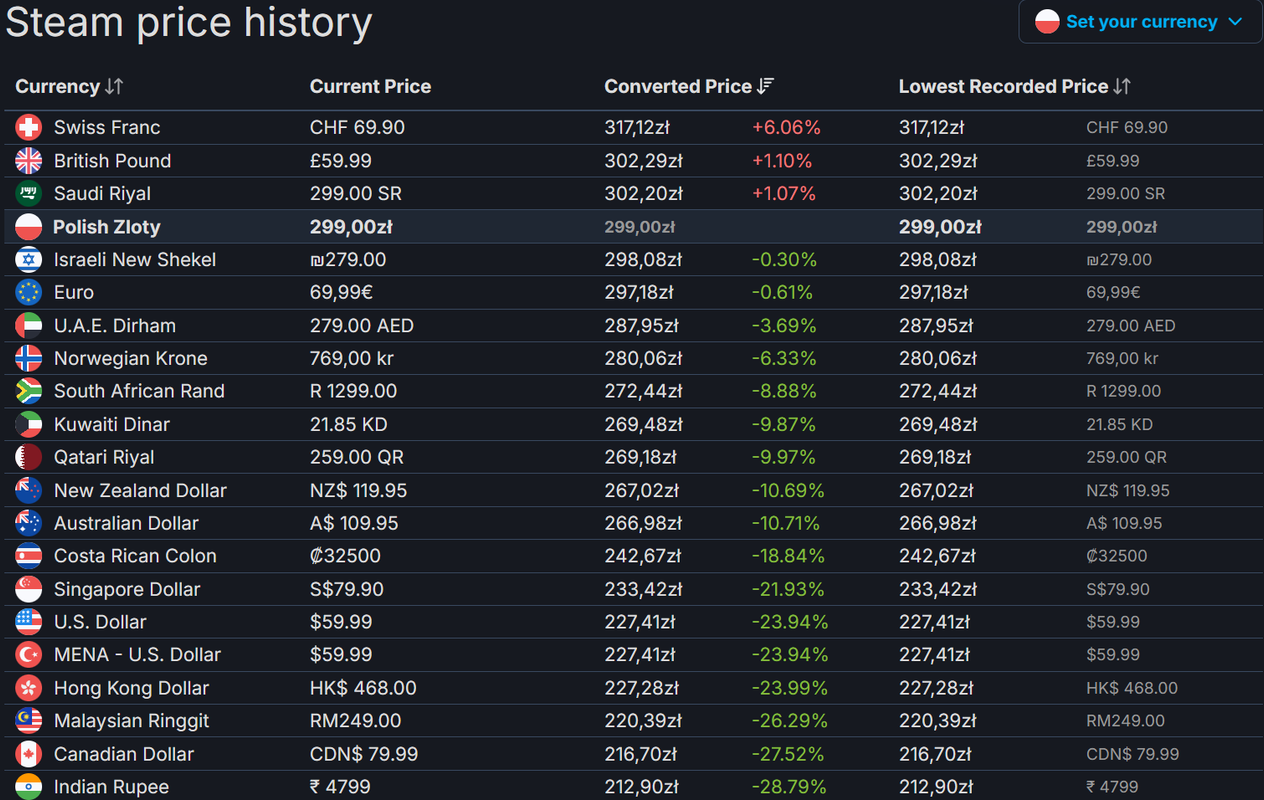Select the British Pound currency name

pos(112,160)
